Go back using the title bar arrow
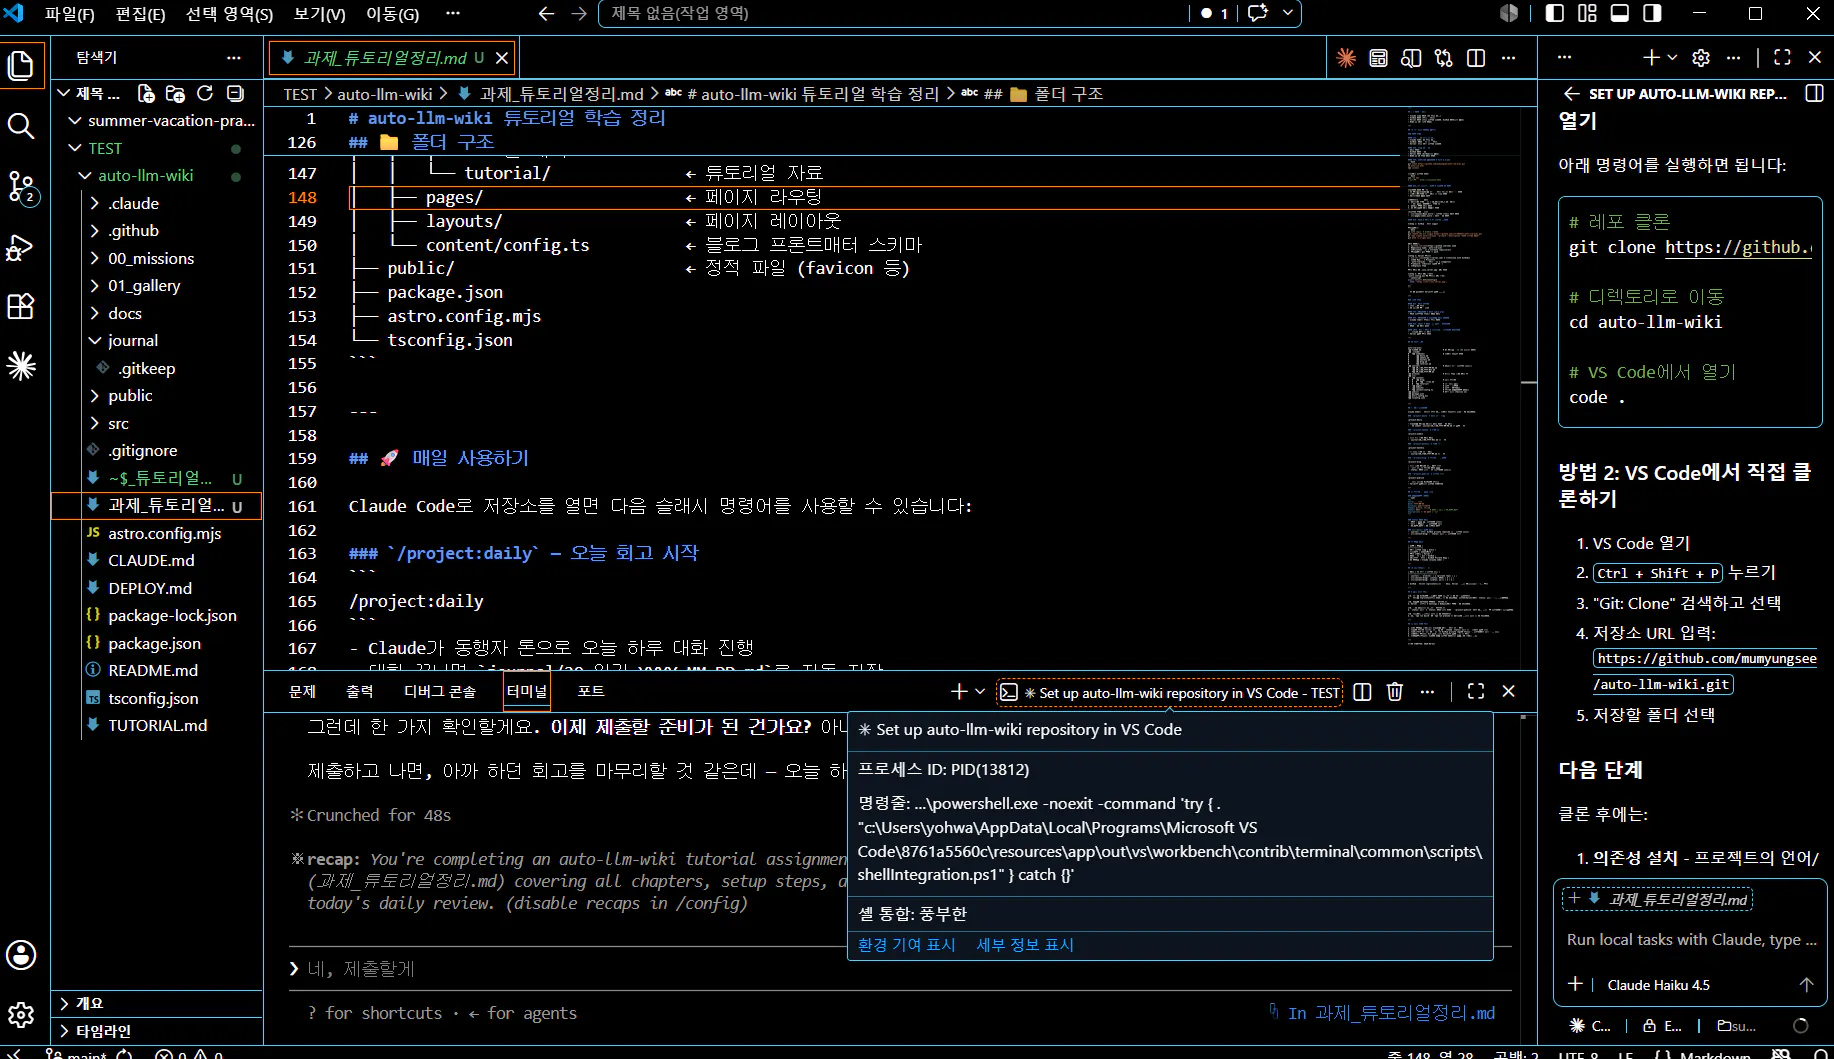 click(x=546, y=14)
